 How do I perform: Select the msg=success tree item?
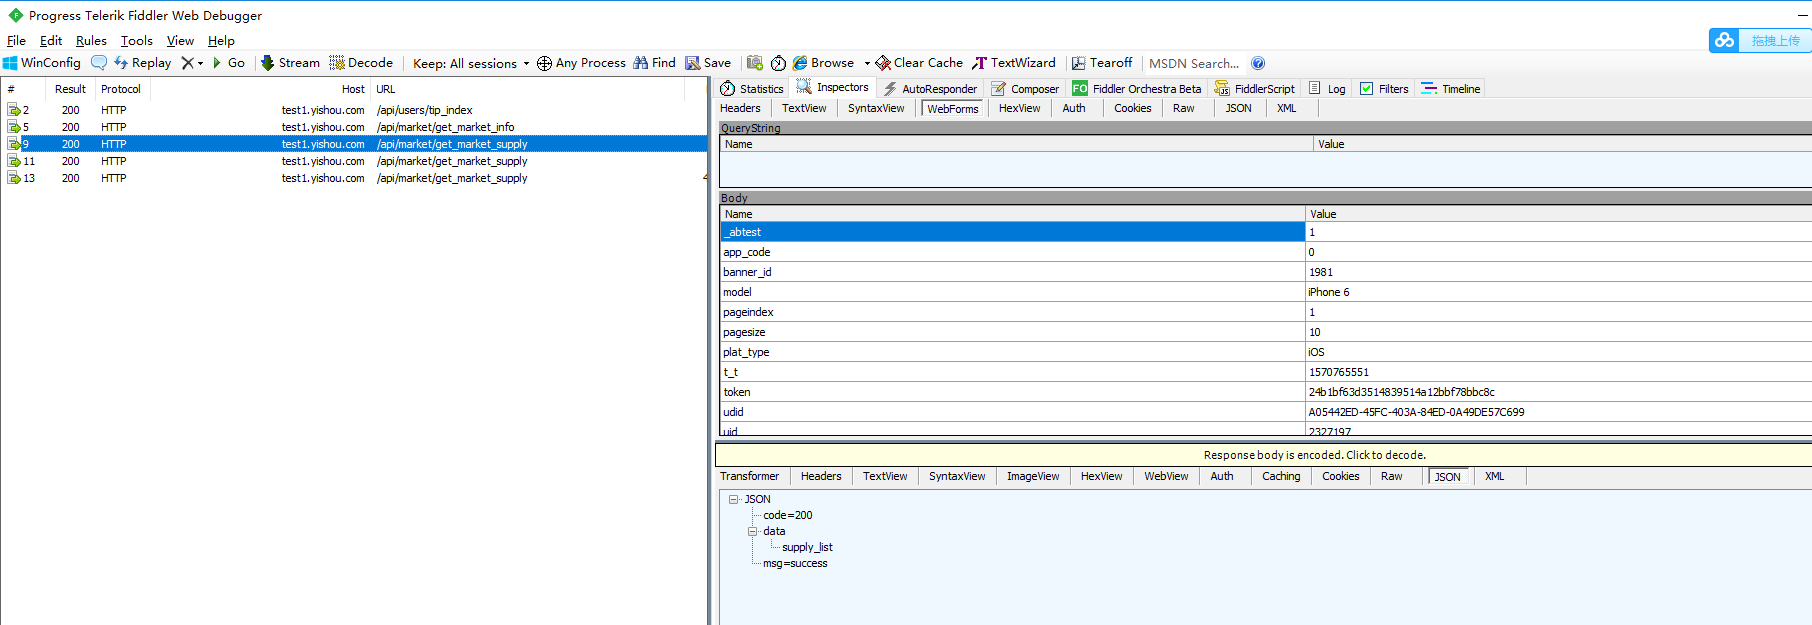(795, 563)
